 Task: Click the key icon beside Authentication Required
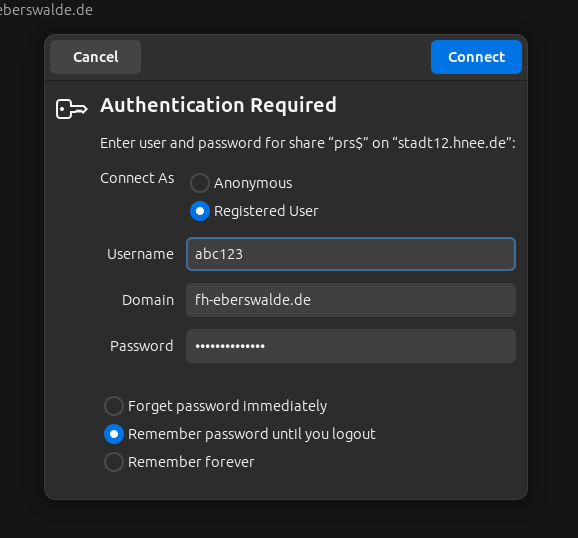click(x=72, y=109)
